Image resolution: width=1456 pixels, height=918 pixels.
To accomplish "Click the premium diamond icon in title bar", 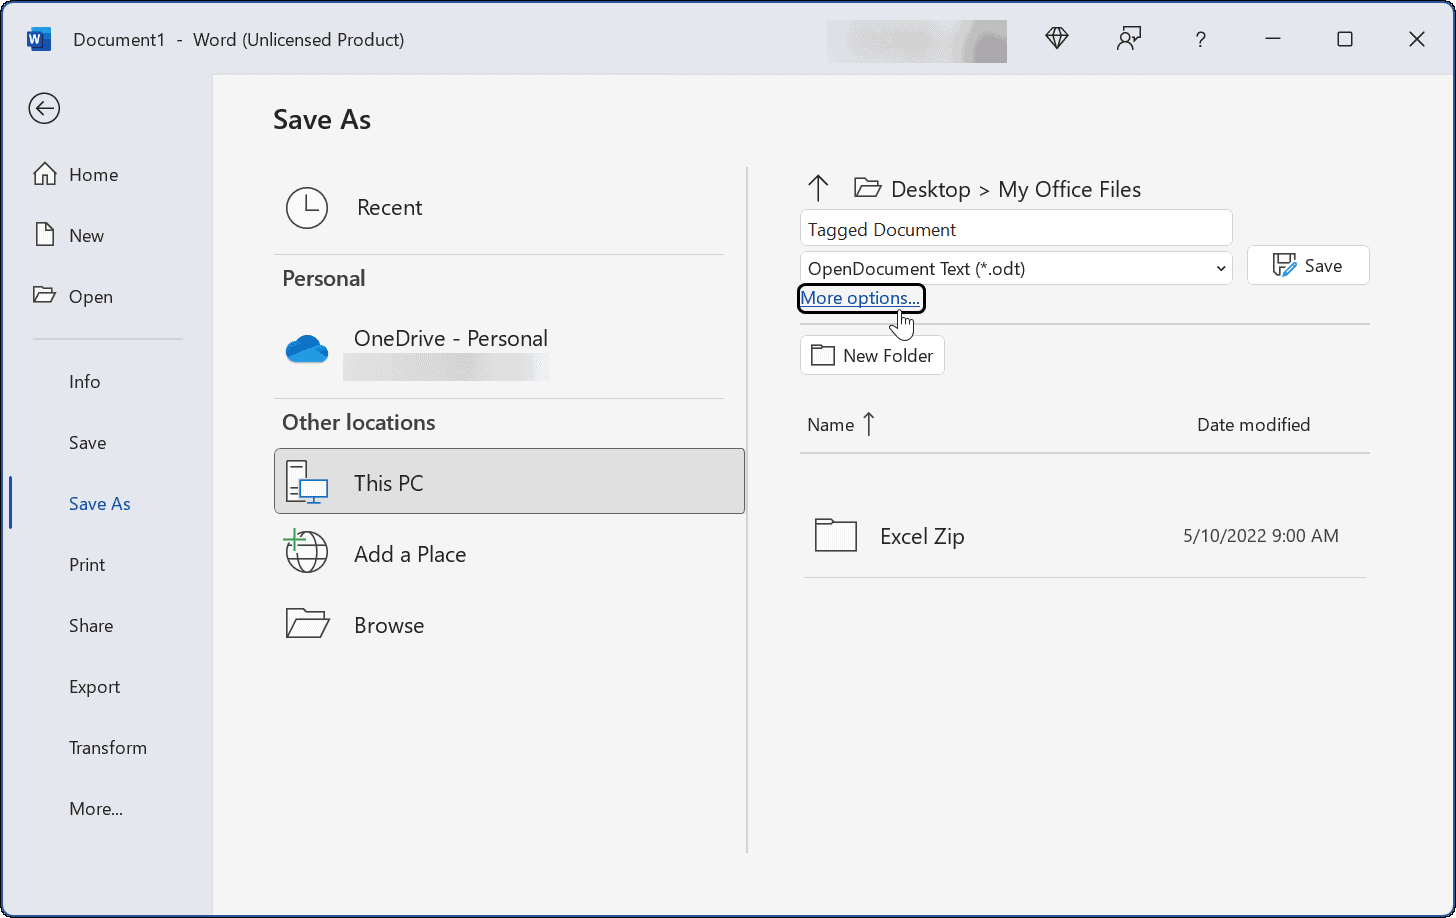I will click(x=1056, y=39).
